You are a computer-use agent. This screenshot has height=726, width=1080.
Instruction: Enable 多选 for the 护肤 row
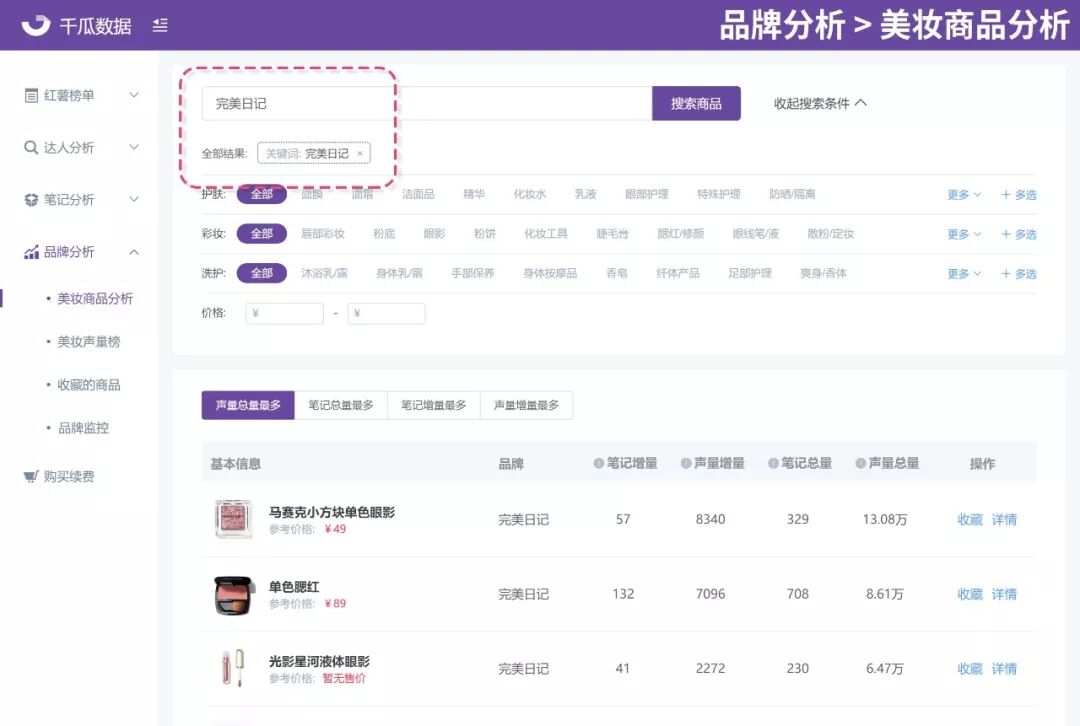click(x=1019, y=195)
